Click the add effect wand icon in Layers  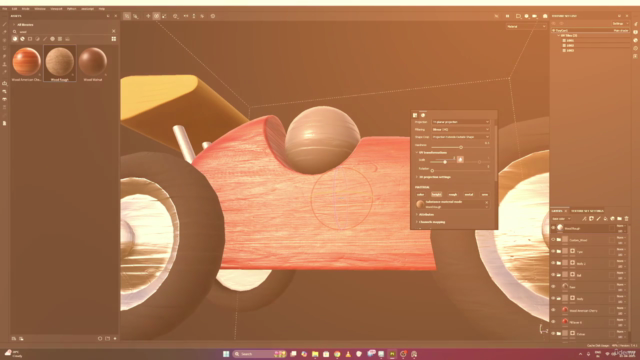584,219
